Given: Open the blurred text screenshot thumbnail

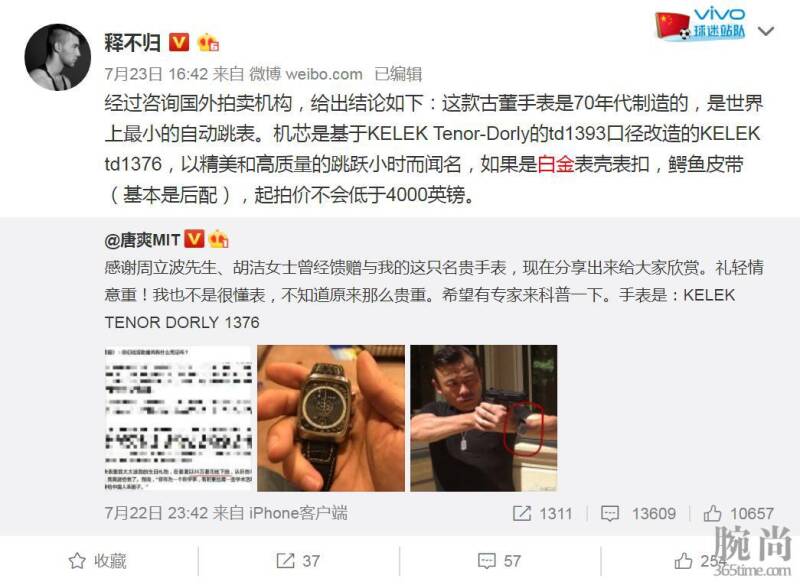Looking at the screenshot, I should pos(179,418).
